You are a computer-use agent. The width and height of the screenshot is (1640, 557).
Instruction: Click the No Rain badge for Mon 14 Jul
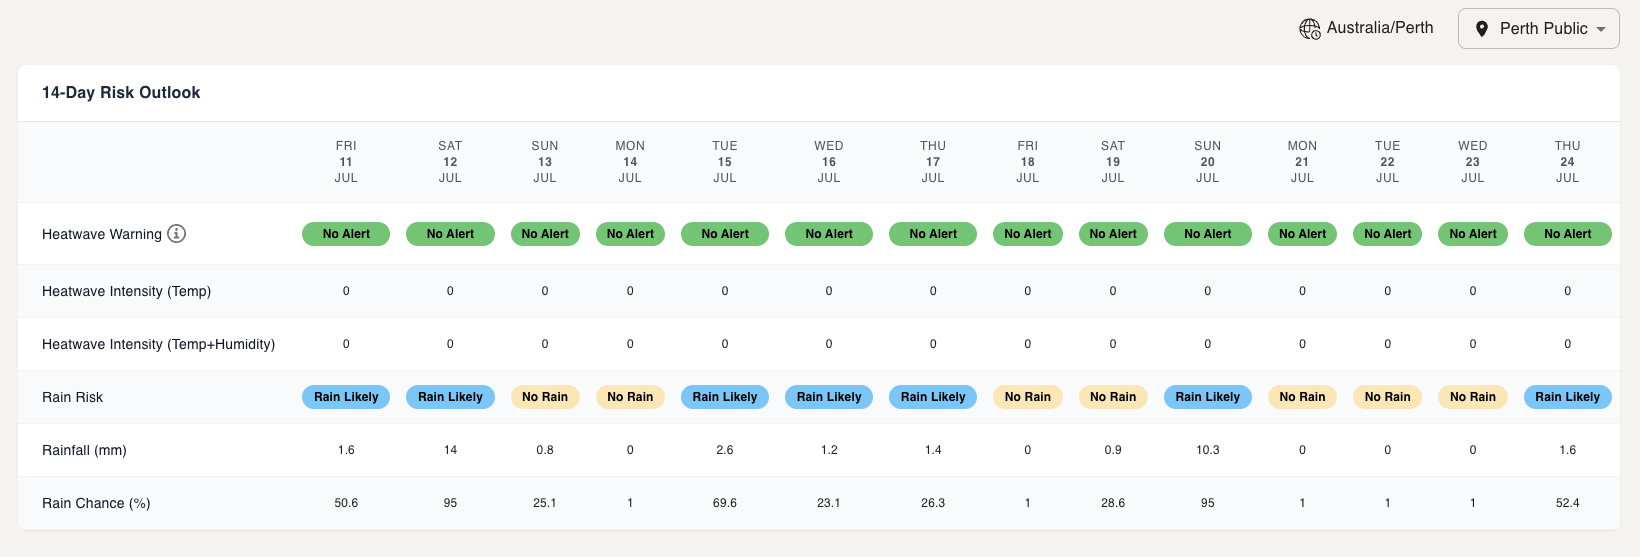coord(630,397)
